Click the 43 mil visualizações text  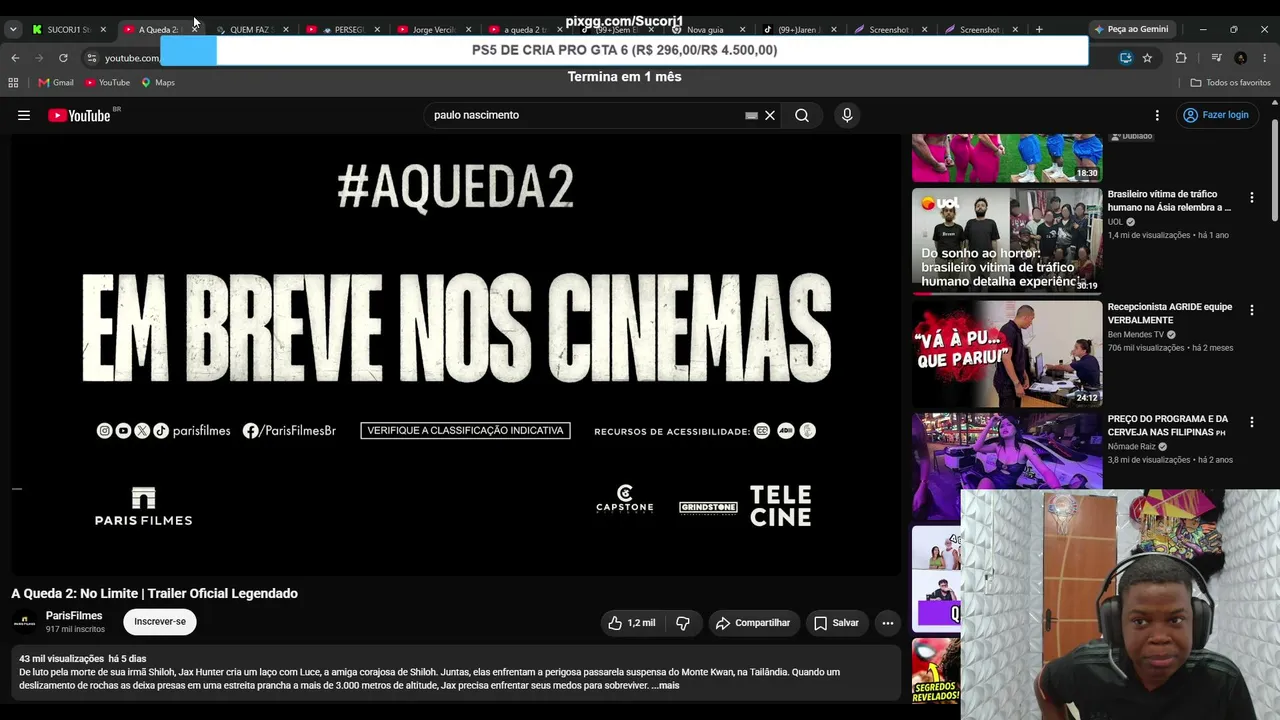point(61,659)
